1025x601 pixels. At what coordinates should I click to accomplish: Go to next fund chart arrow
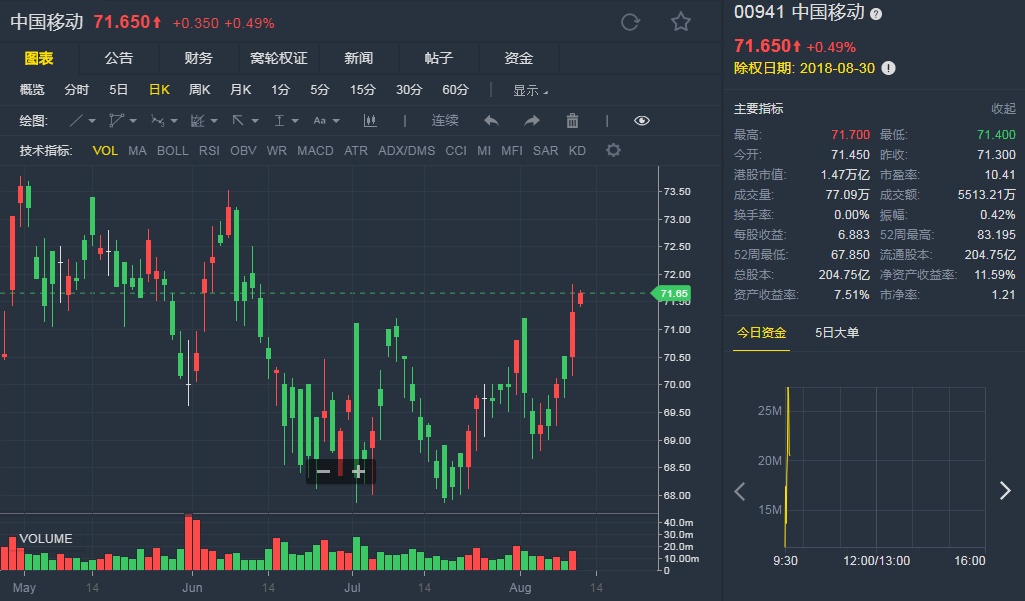point(1005,490)
